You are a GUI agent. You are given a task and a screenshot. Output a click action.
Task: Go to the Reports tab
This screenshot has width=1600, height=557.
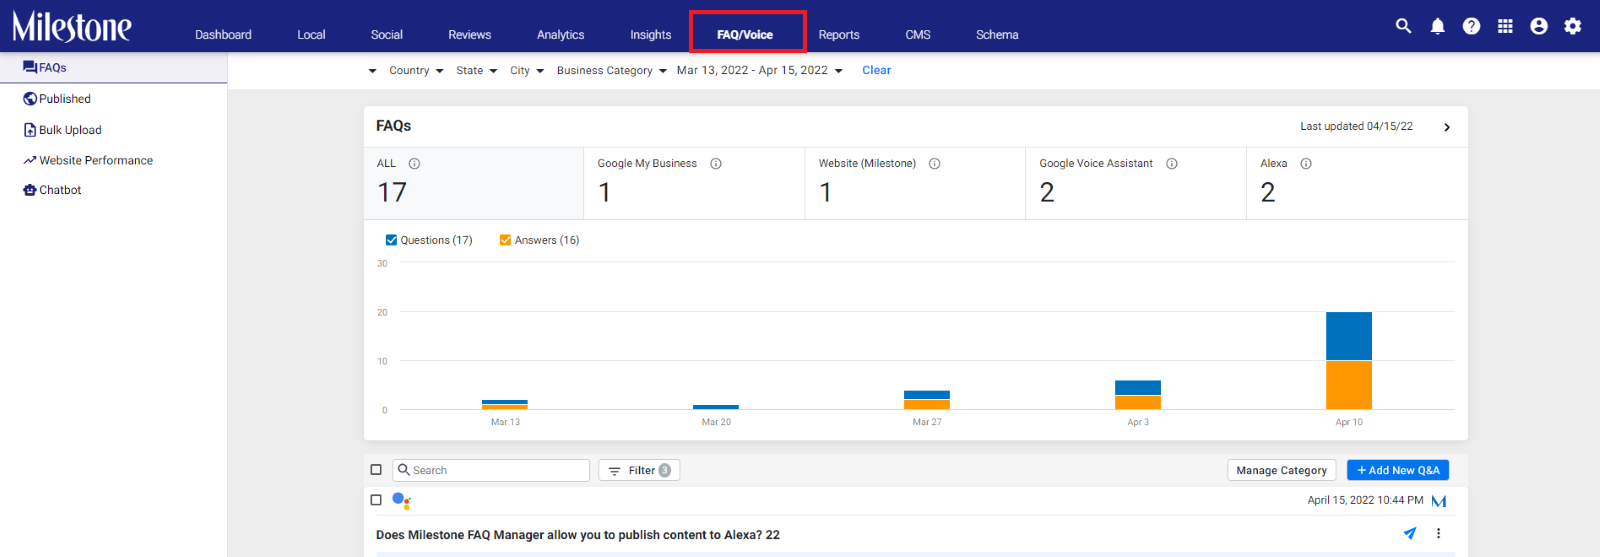839,35
